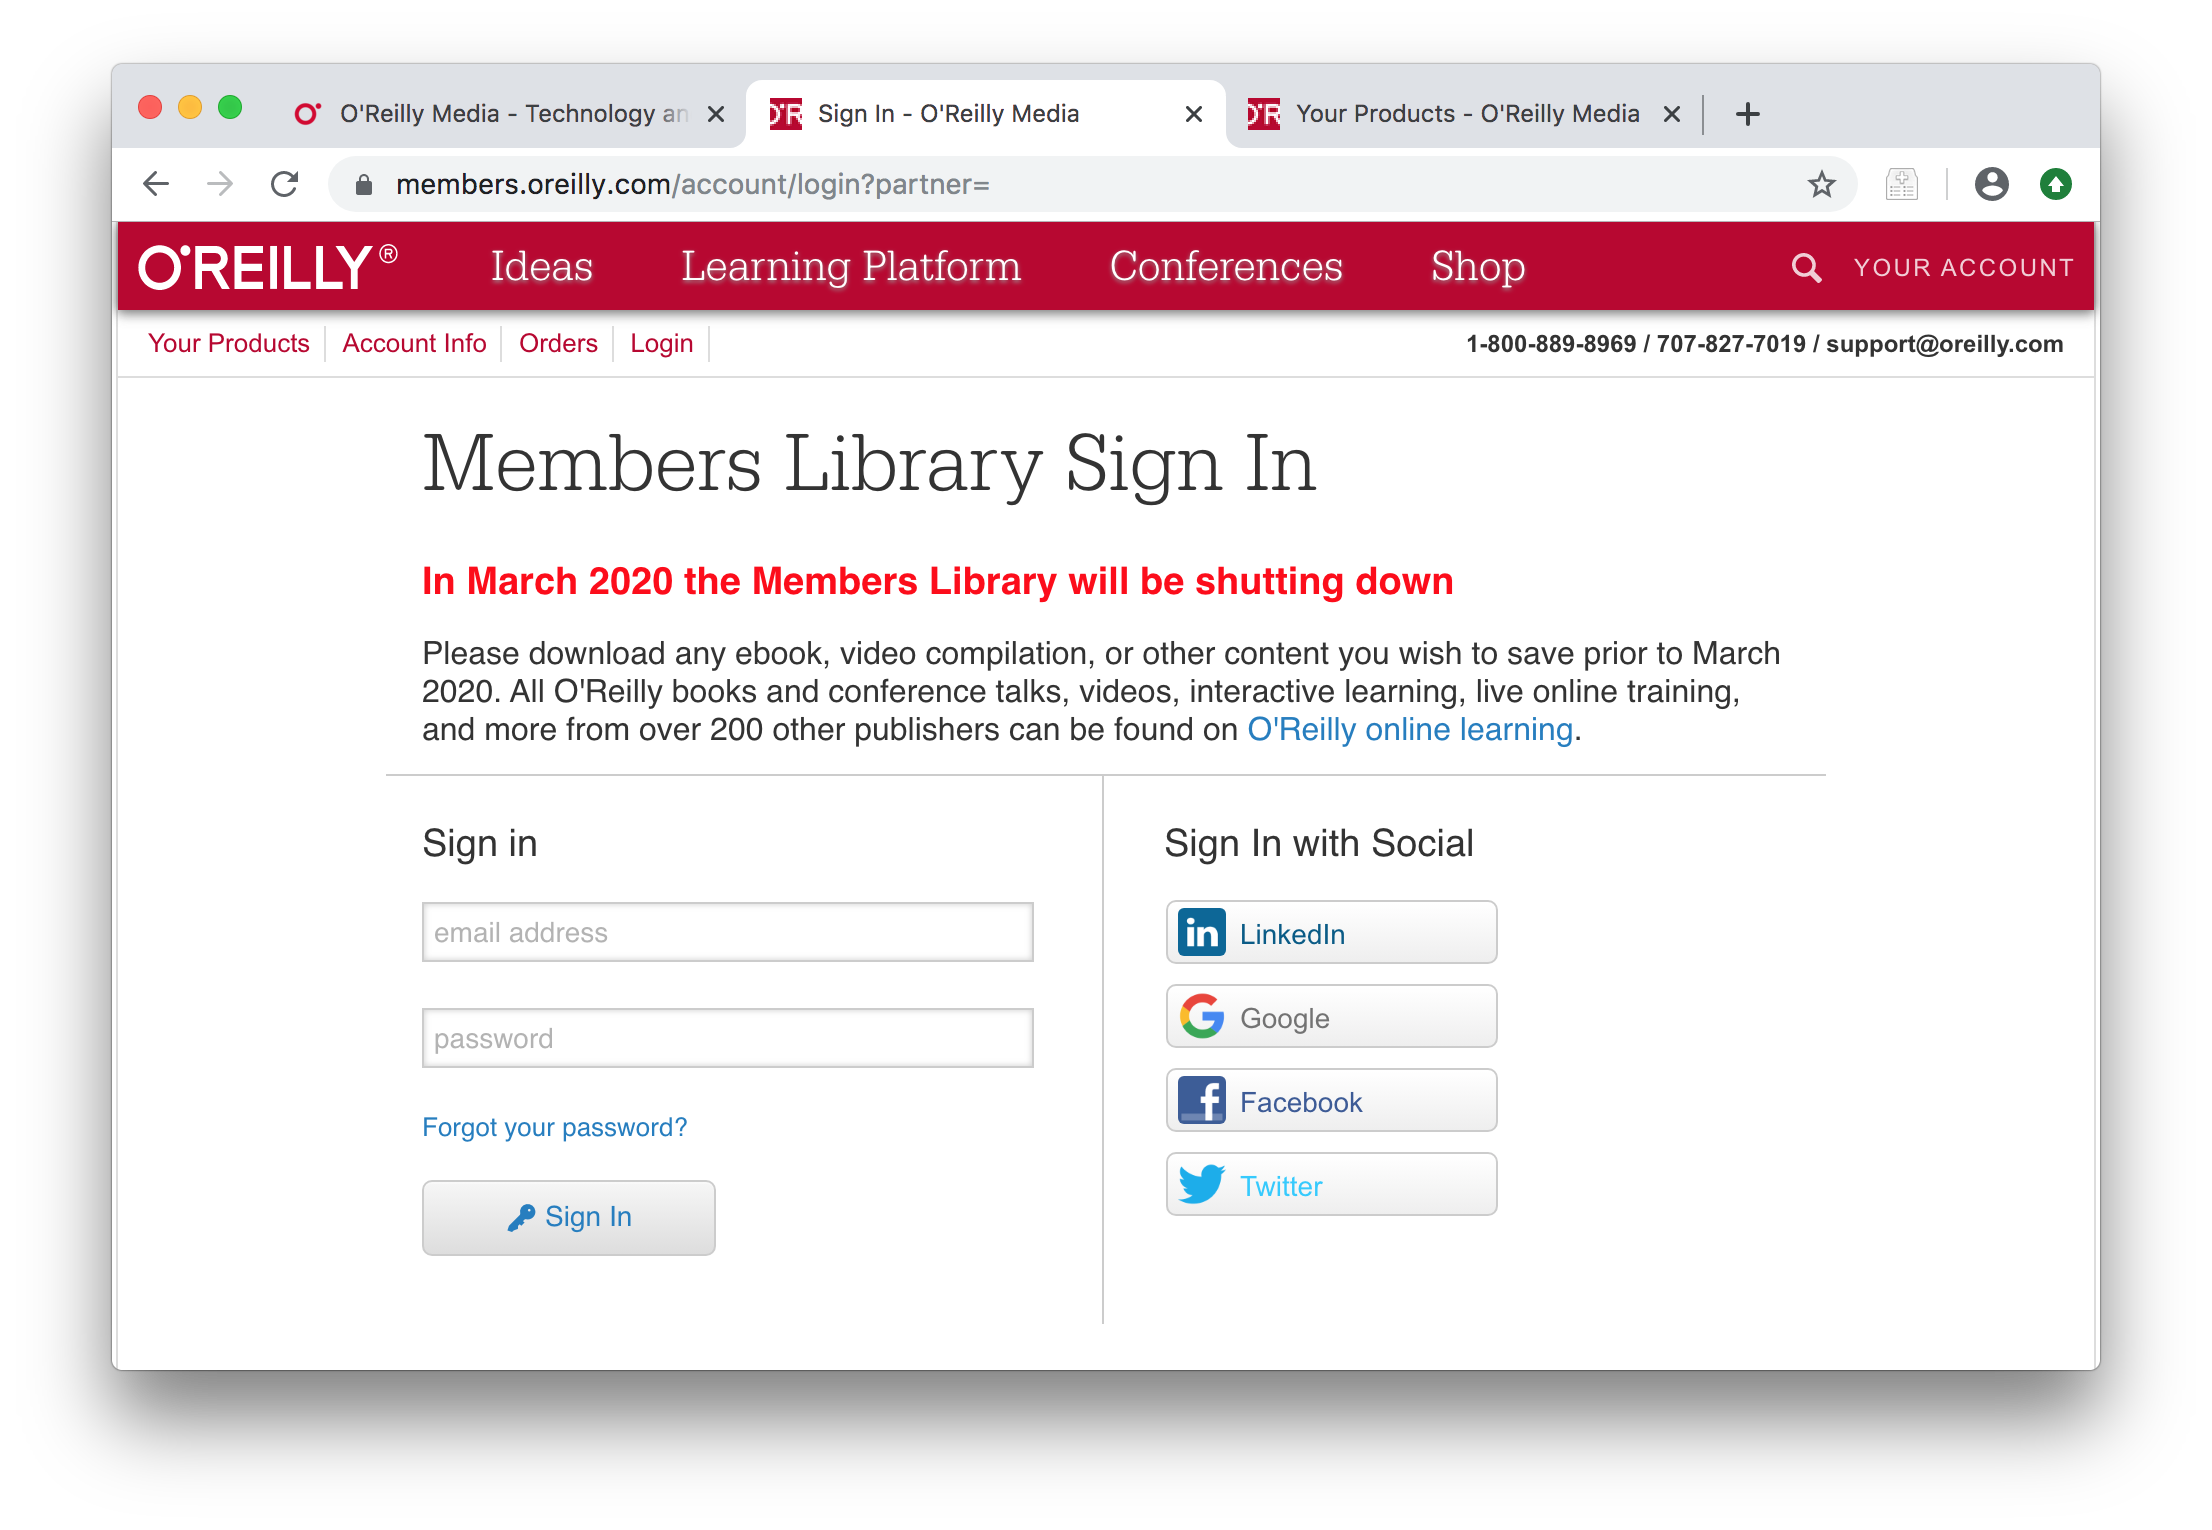Screen dimensions: 2212x1530
Task: Sign in with Google
Action: (x=1330, y=1017)
